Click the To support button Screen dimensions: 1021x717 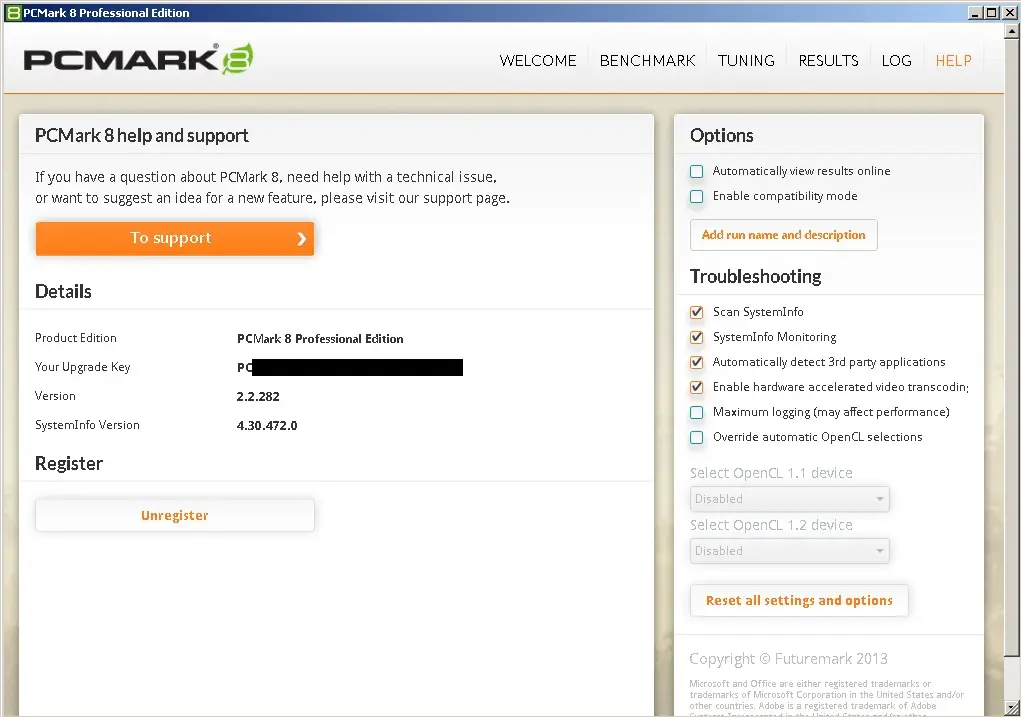click(x=175, y=238)
